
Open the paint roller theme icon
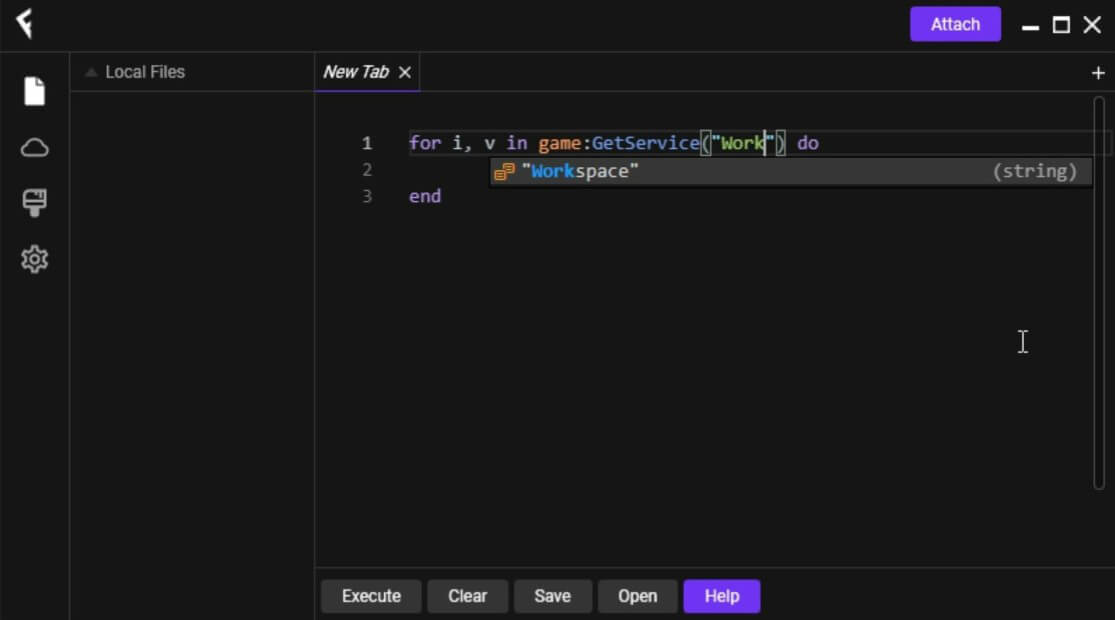point(35,203)
